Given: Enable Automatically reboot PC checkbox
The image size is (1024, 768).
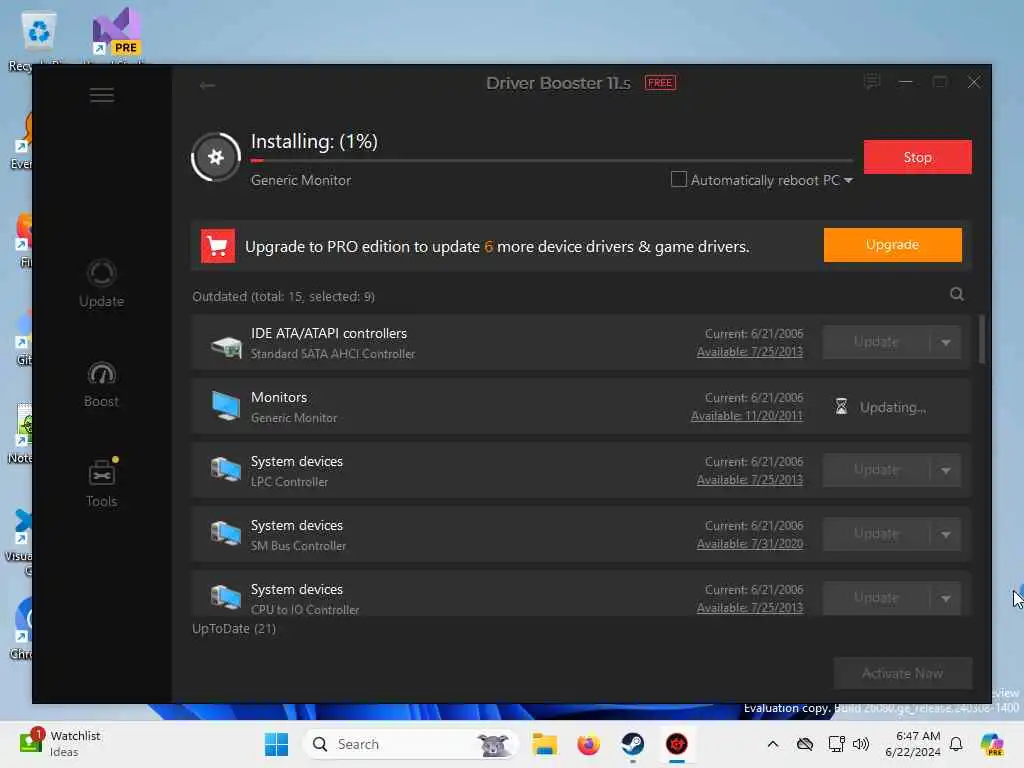Looking at the screenshot, I should [679, 179].
